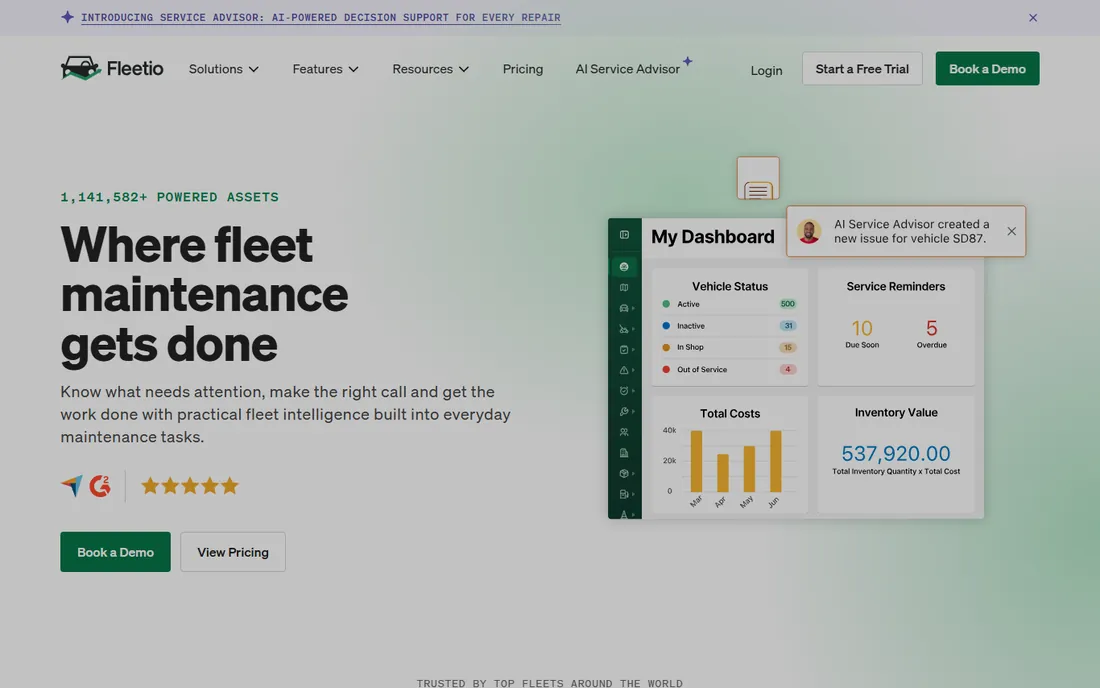Click the Apr bar in Total Costs

tap(723, 473)
